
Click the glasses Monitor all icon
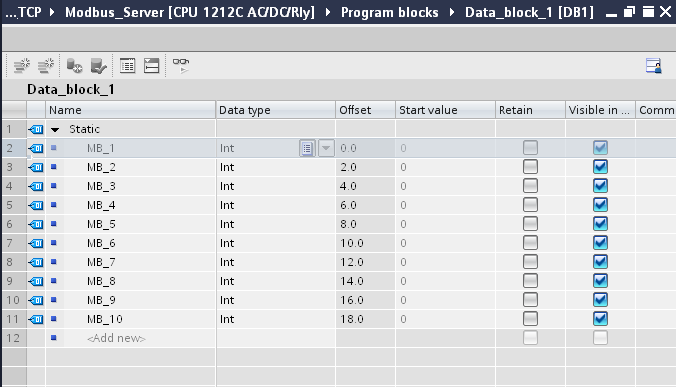pos(181,65)
